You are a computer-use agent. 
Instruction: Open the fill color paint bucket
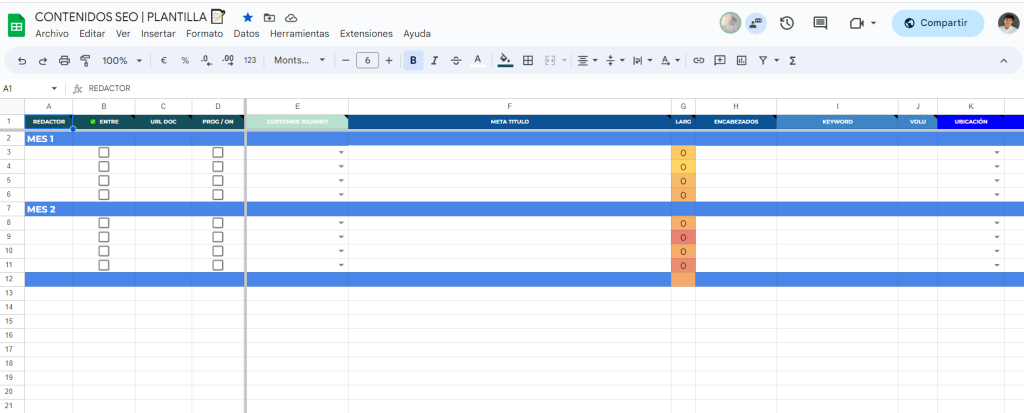click(x=505, y=61)
